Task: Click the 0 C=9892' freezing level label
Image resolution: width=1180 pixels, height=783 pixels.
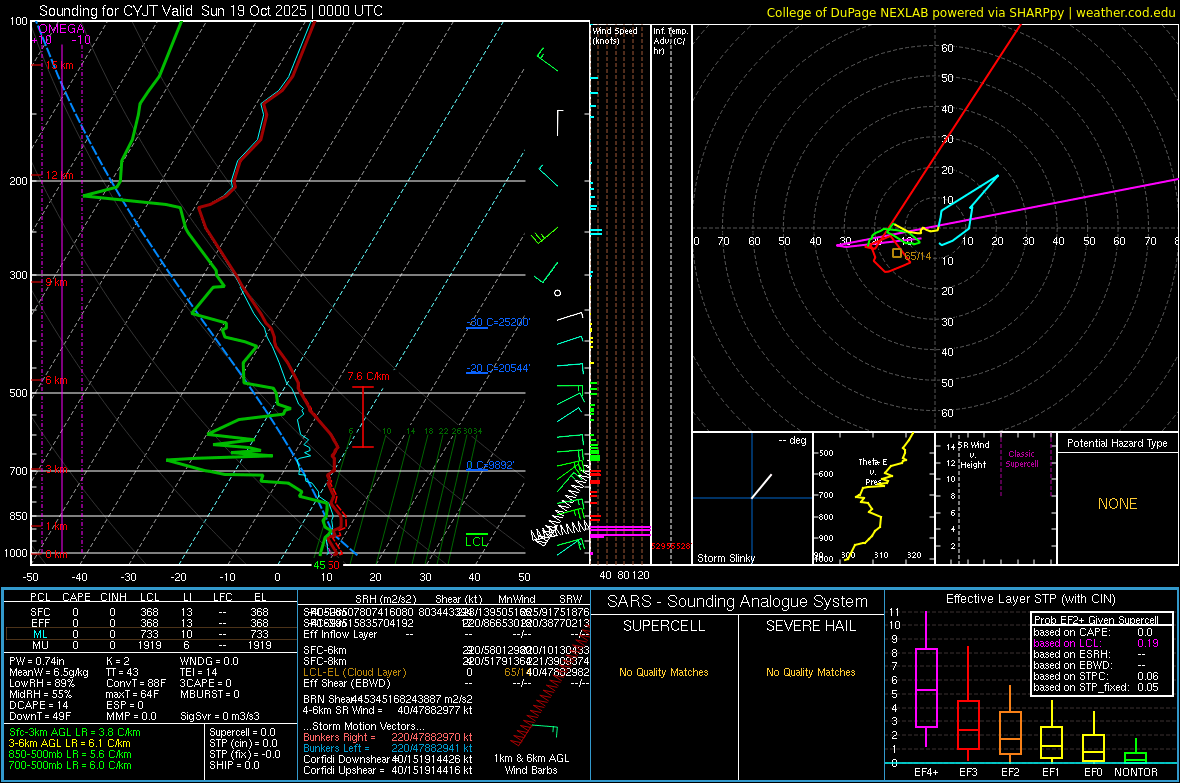Action: coord(490,465)
